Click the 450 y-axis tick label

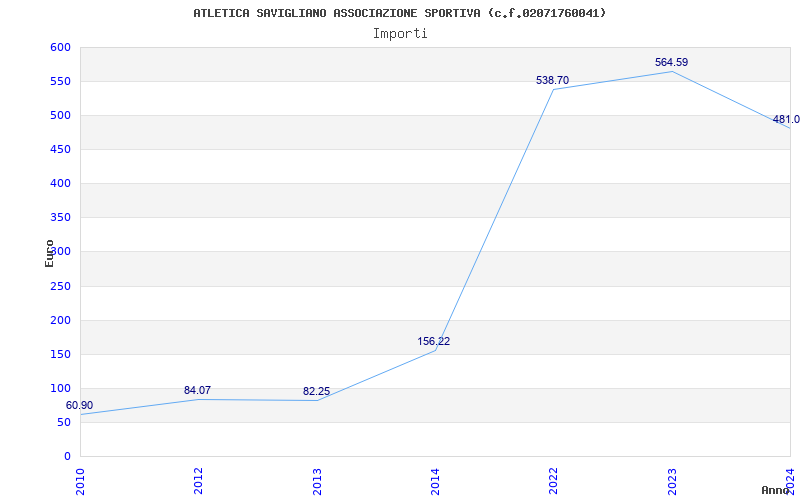60,149
